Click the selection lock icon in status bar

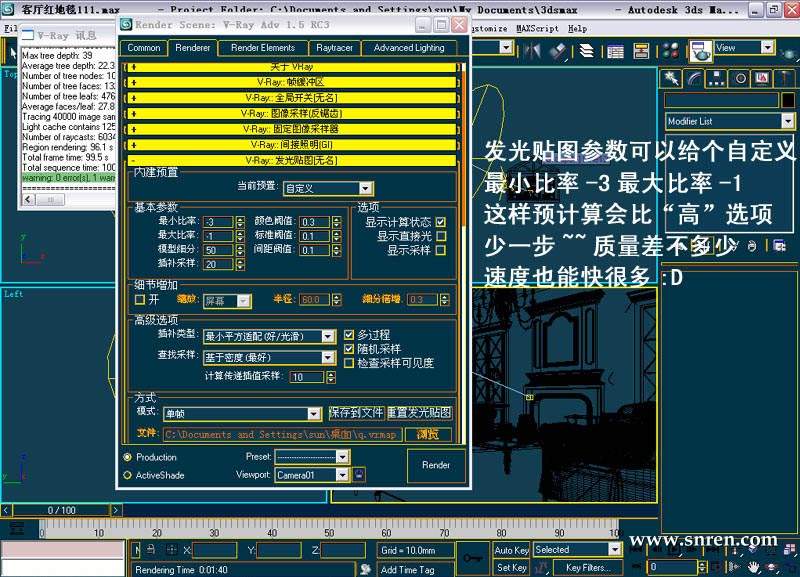pos(151,549)
